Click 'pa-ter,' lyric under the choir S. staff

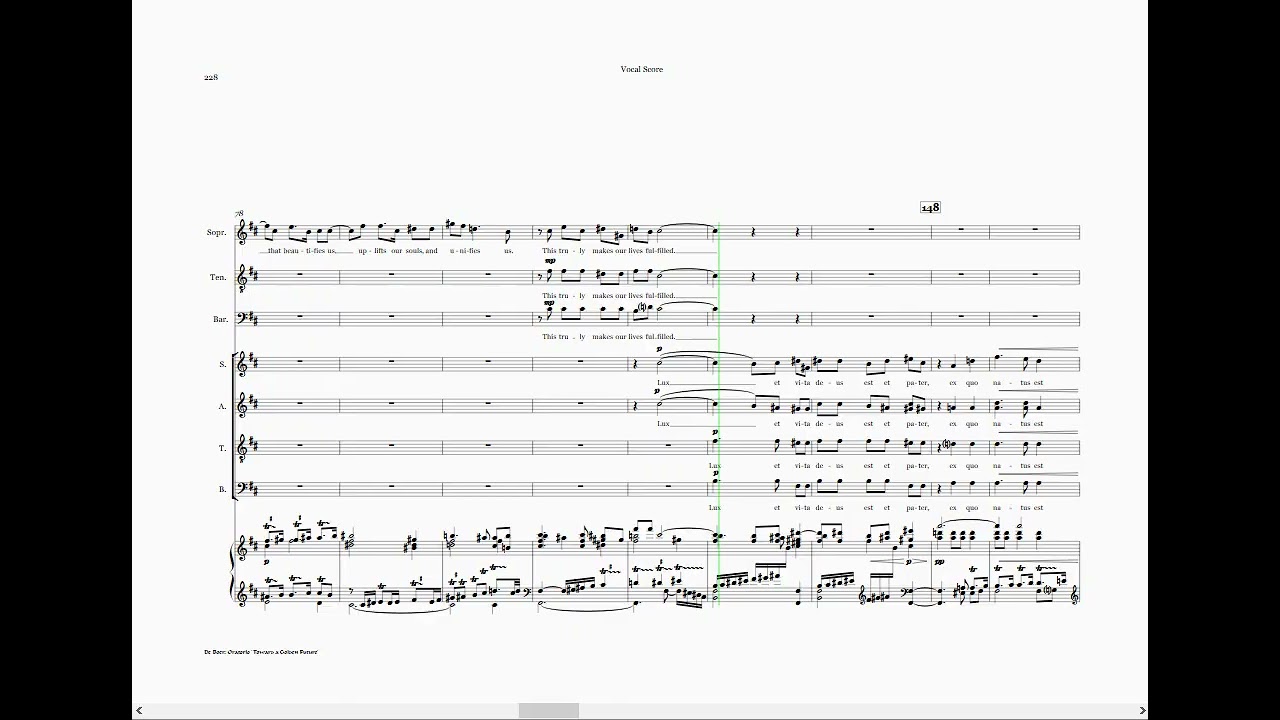point(916,382)
